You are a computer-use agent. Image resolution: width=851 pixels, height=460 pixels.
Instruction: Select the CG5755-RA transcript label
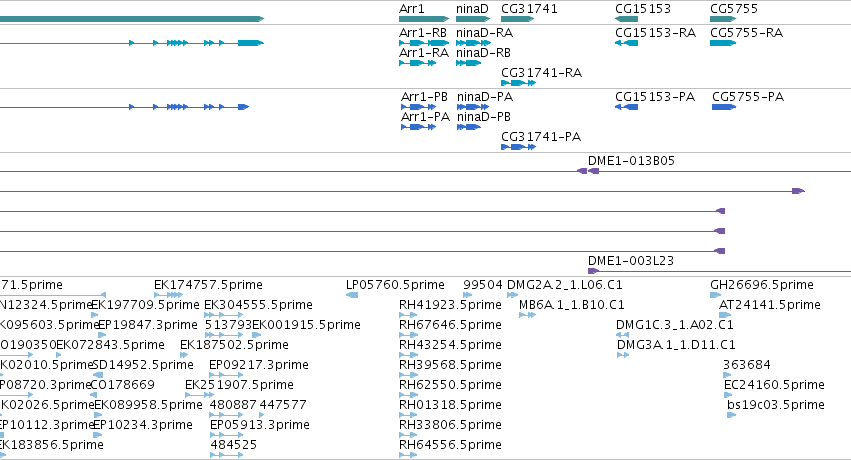pyautogui.click(x=746, y=33)
